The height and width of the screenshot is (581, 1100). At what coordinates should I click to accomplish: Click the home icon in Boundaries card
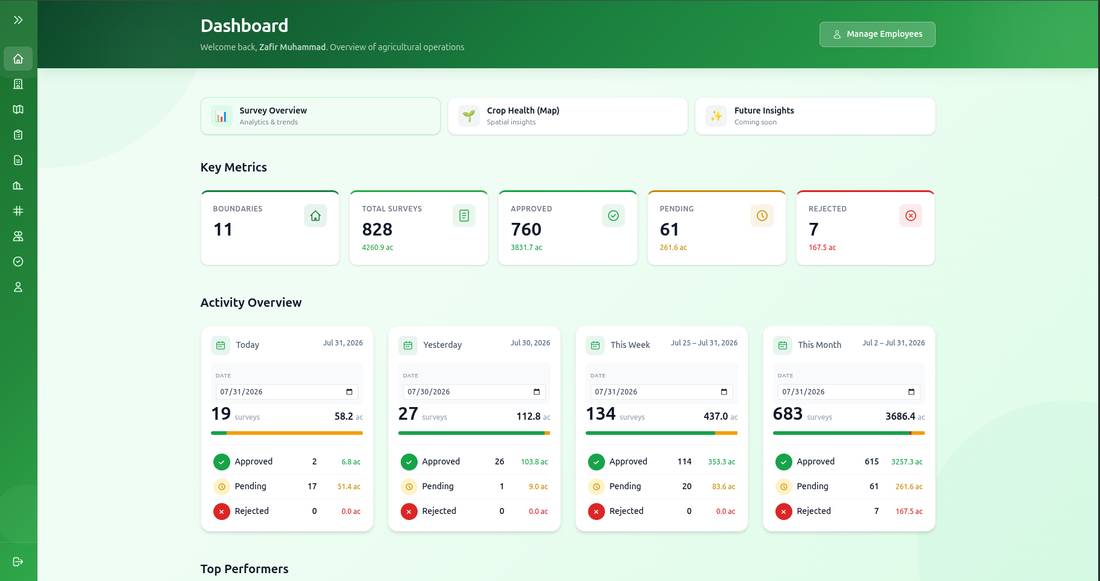pyautogui.click(x=316, y=216)
